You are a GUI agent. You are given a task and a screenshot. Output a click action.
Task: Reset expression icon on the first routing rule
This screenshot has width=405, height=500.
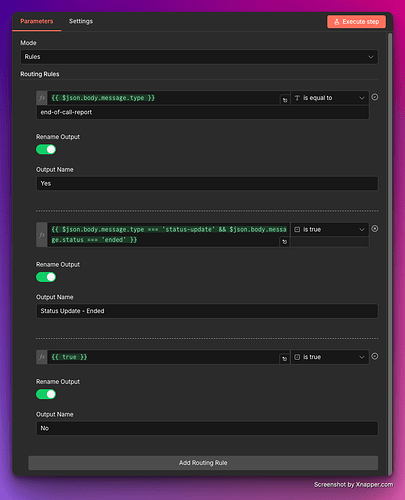click(x=285, y=100)
